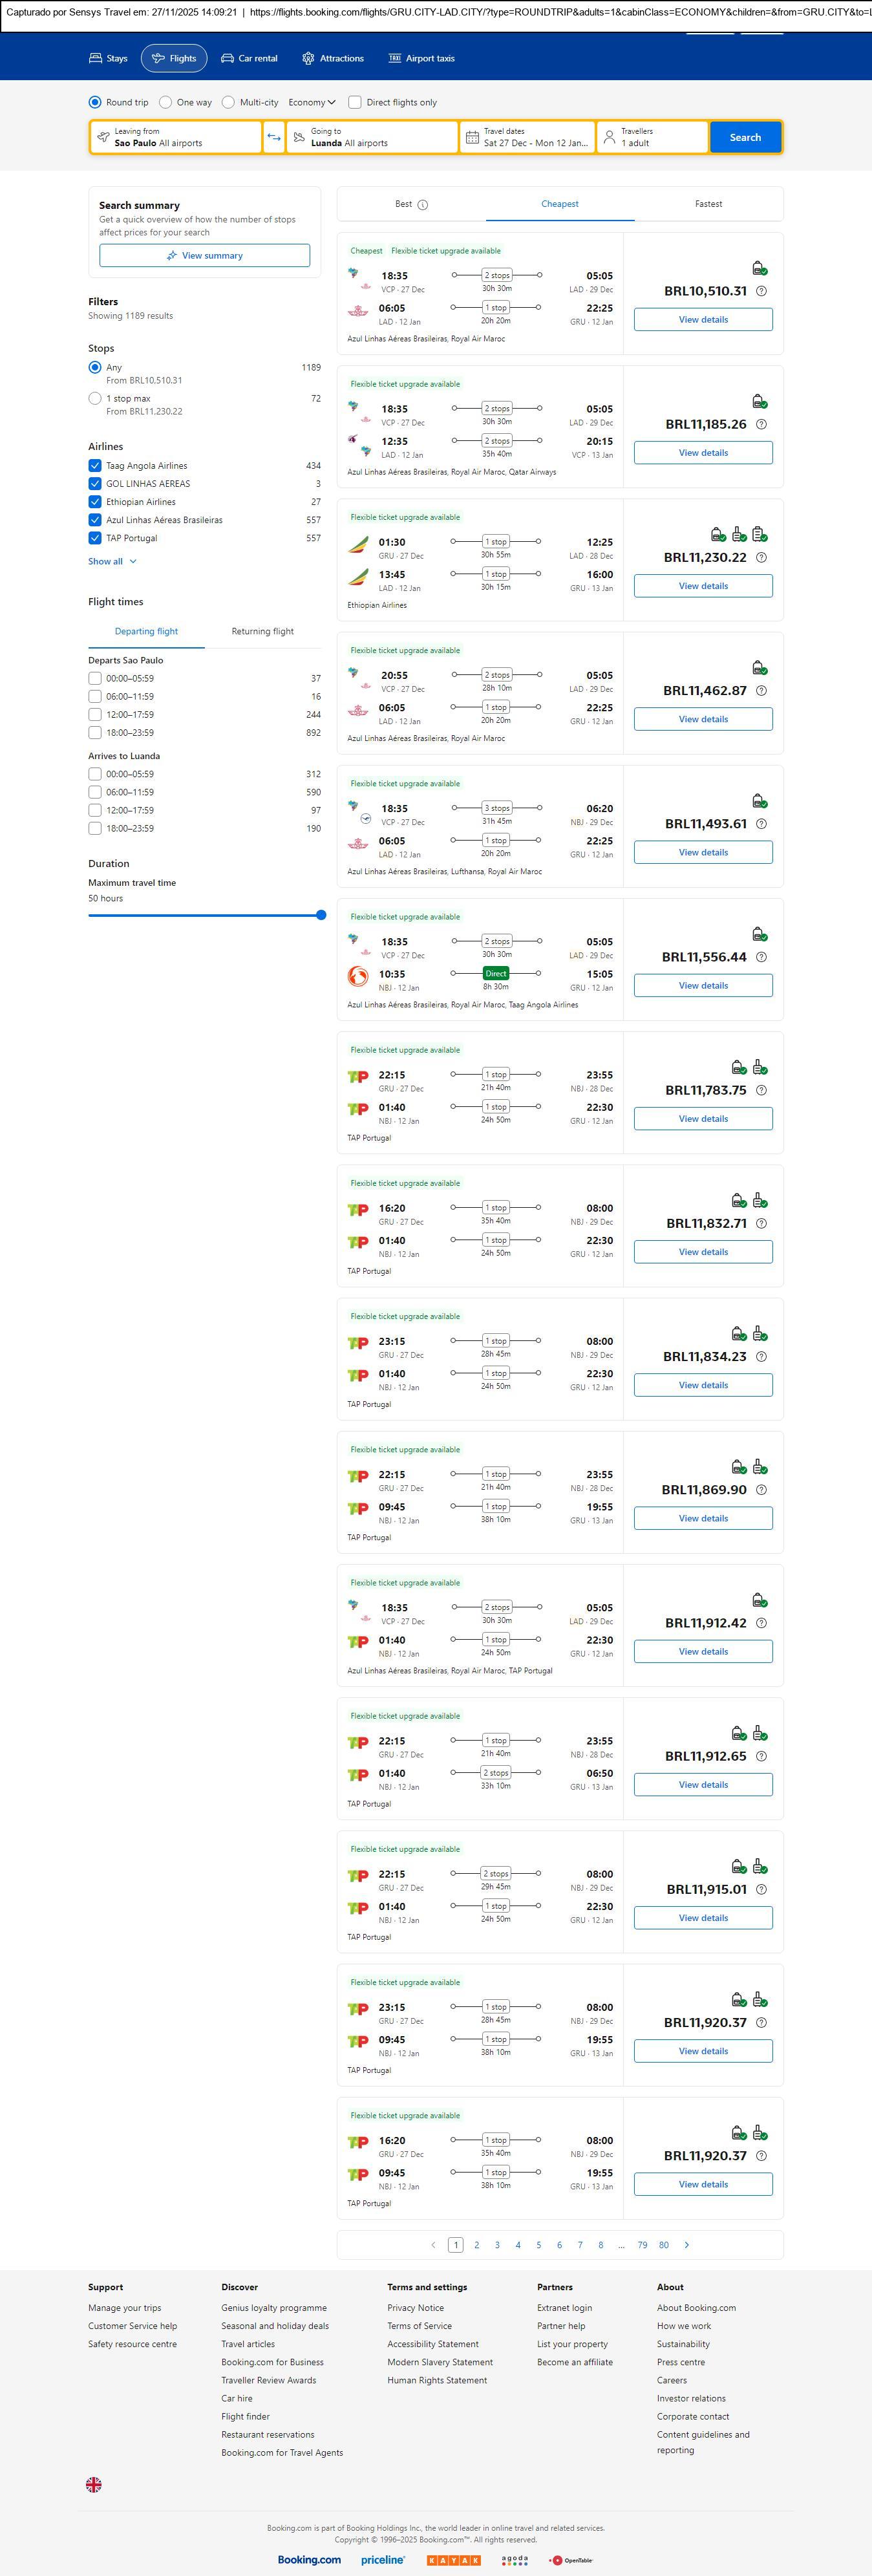Click the next page arrow in pagination
Viewport: 872px width, 2576px height.
click(x=686, y=2245)
